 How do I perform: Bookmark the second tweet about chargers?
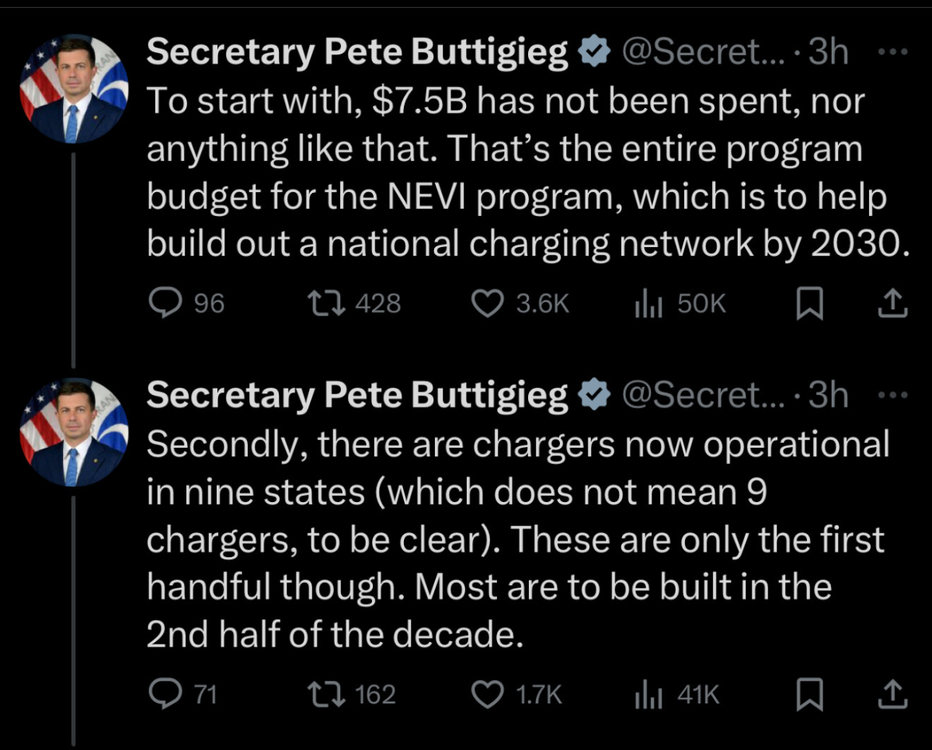pos(807,694)
